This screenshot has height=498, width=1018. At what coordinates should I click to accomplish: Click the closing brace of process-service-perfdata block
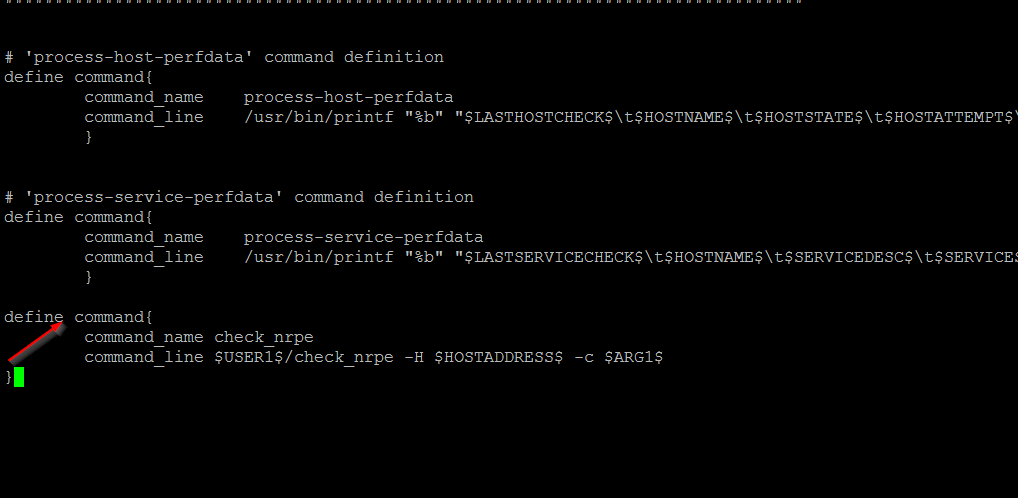tap(89, 277)
